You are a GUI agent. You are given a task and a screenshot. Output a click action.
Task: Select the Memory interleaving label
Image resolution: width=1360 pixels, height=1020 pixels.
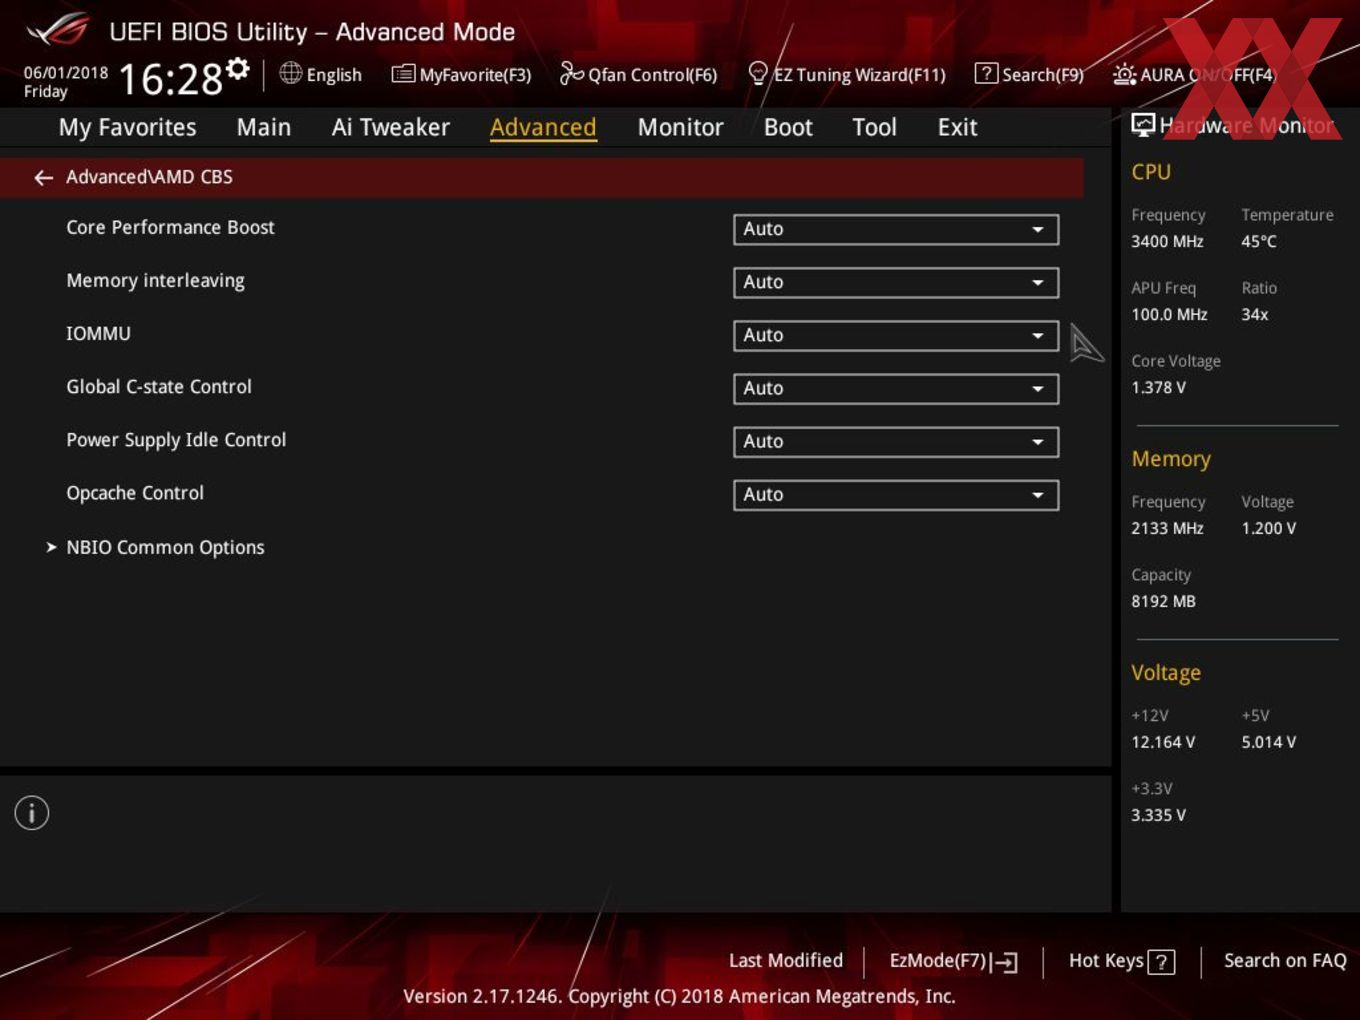tap(155, 281)
